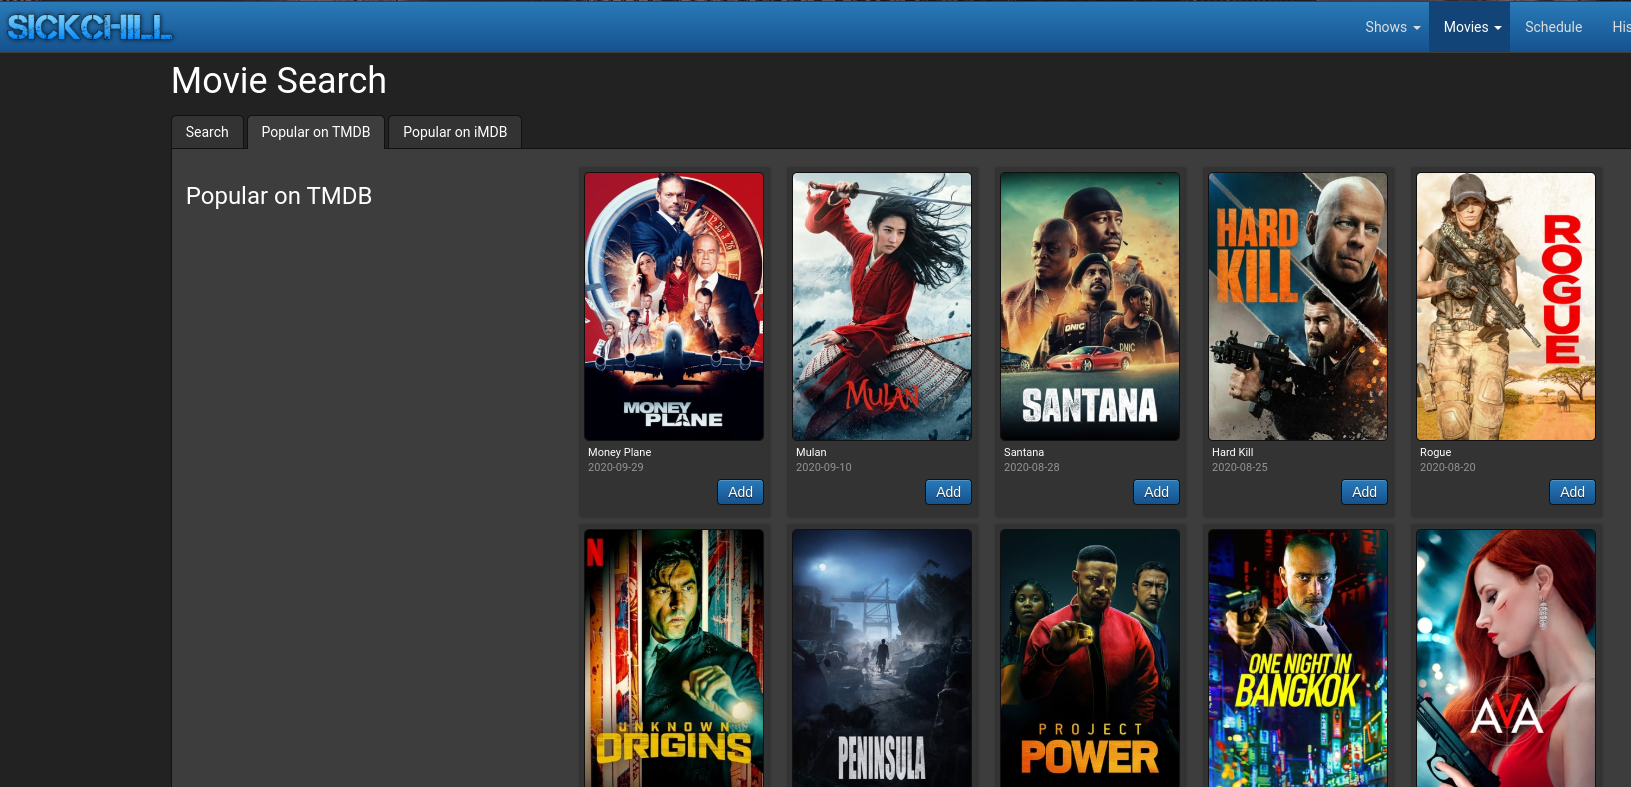Image resolution: width=1631 pixels, height=787 pixels.
Task: Click the Santana title text
Action: (x=1024, y=453)
